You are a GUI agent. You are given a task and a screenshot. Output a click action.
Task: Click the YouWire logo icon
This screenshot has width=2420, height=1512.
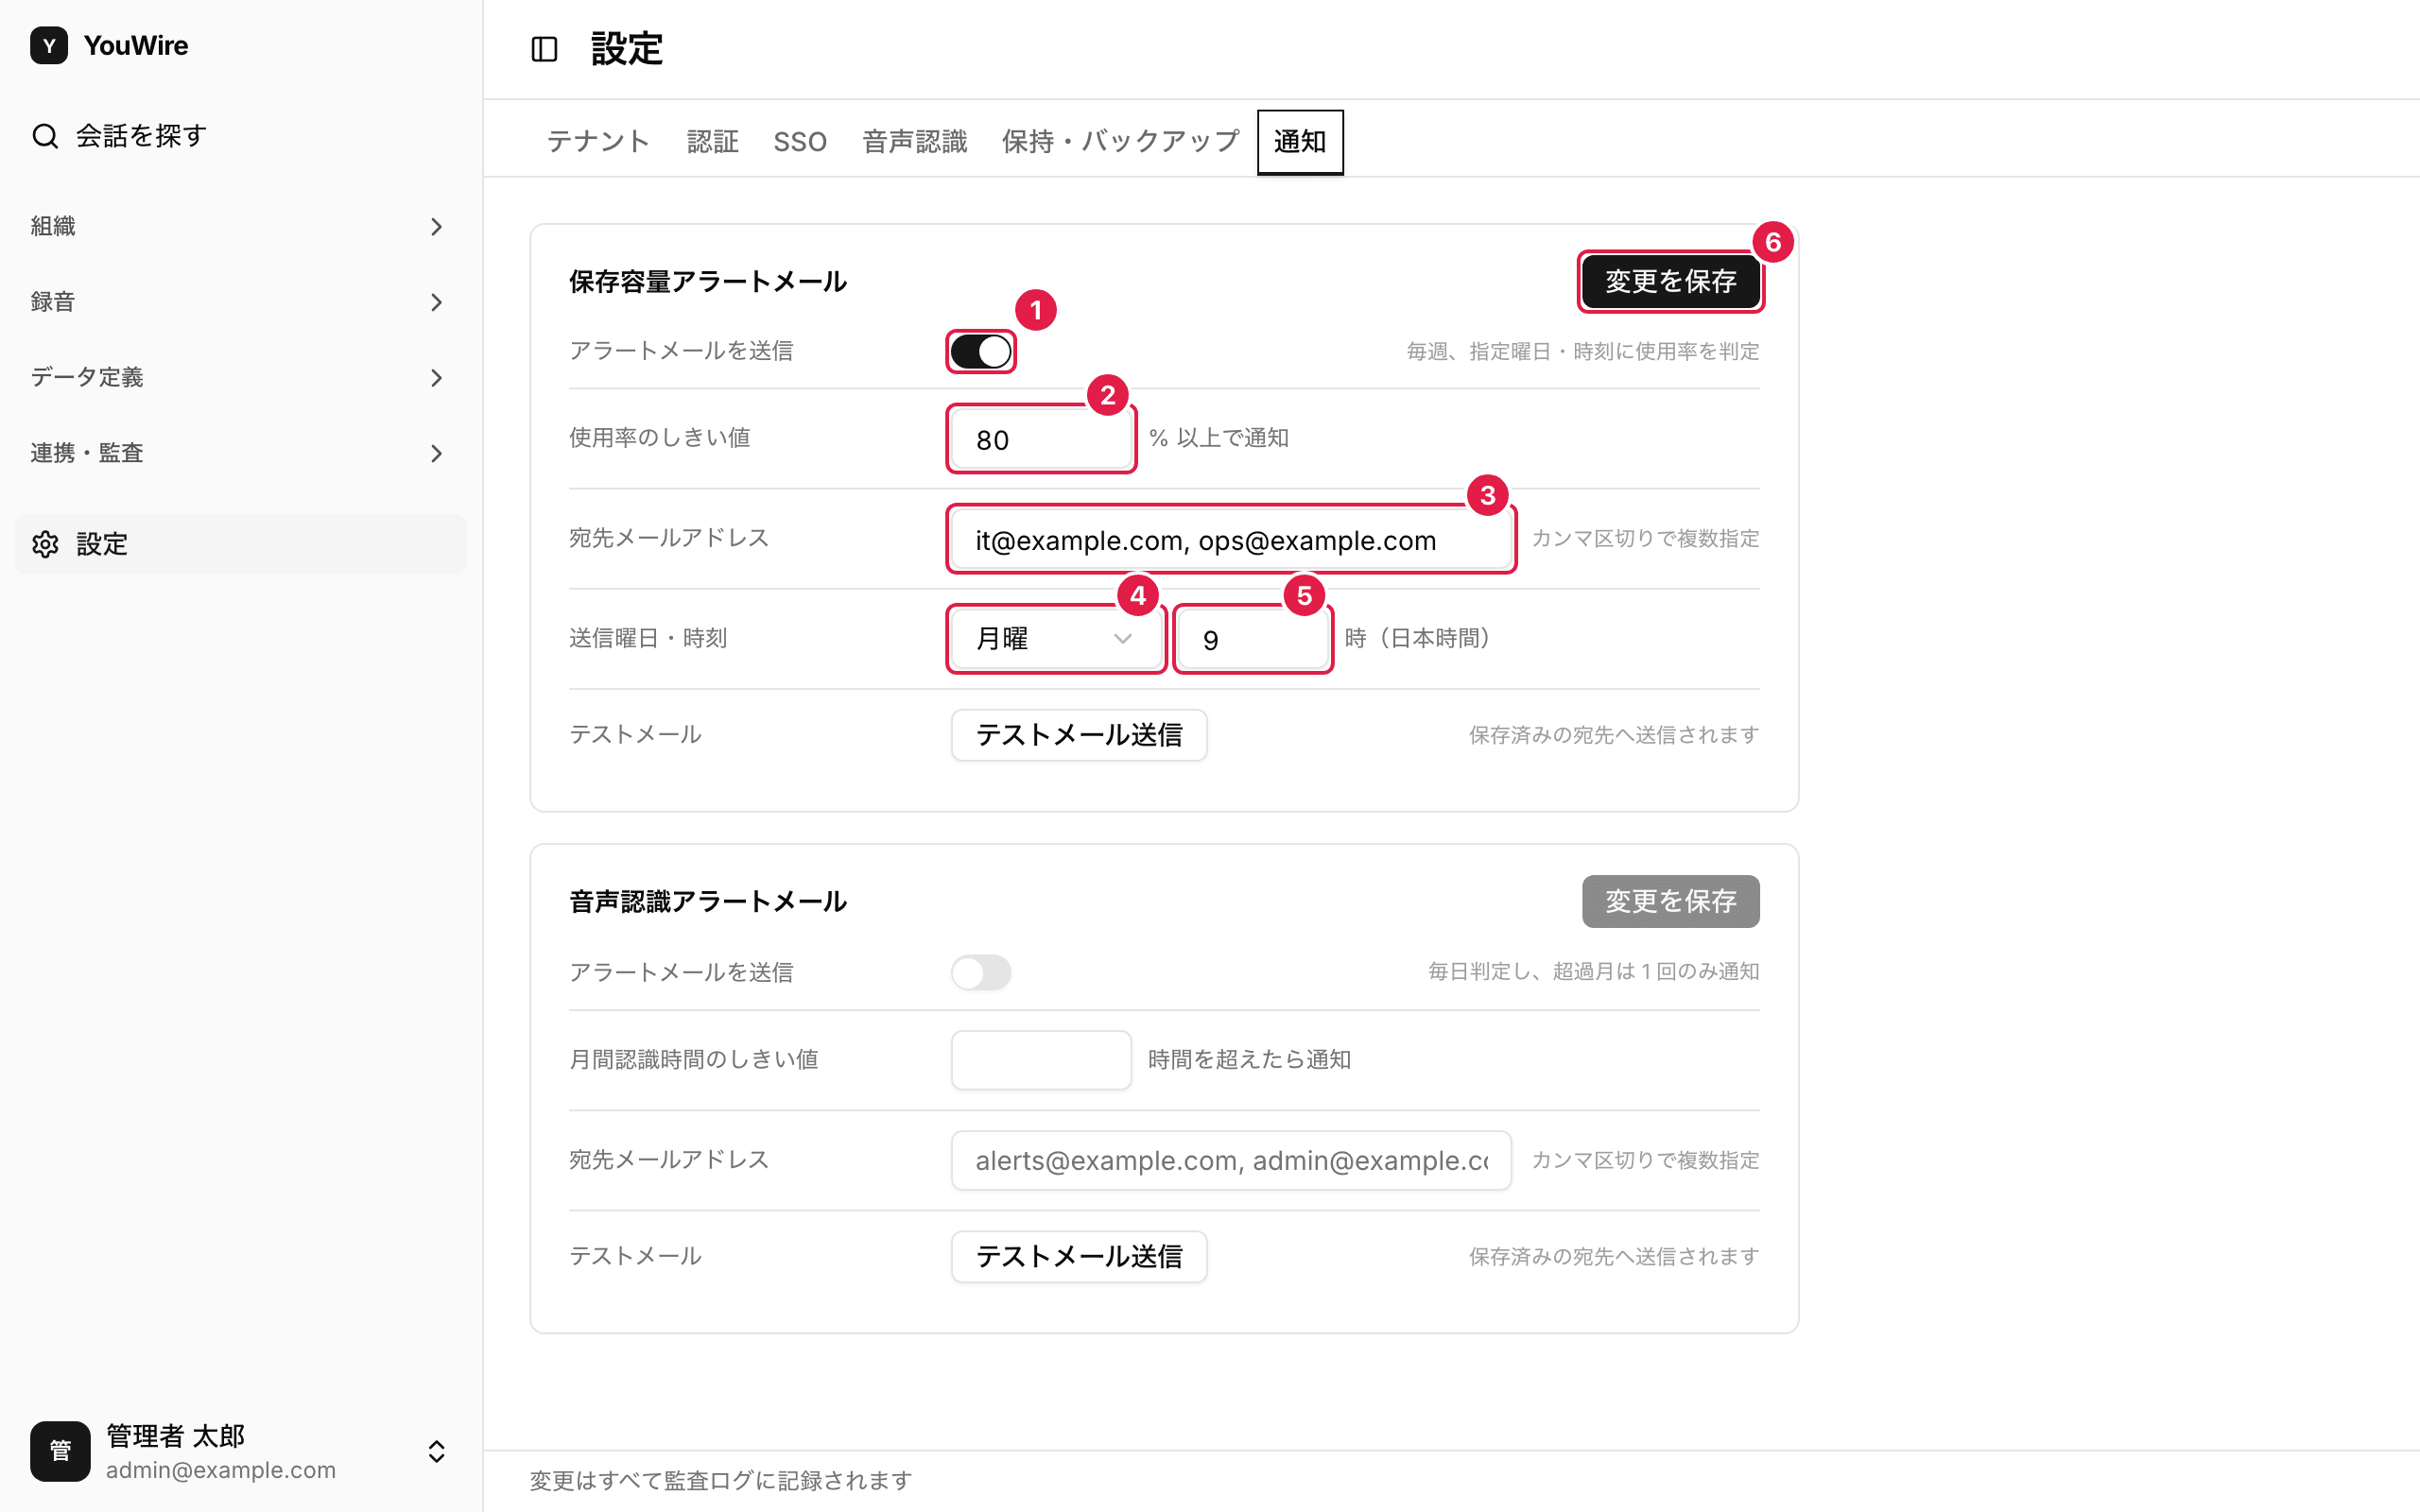tap(49, 45)
